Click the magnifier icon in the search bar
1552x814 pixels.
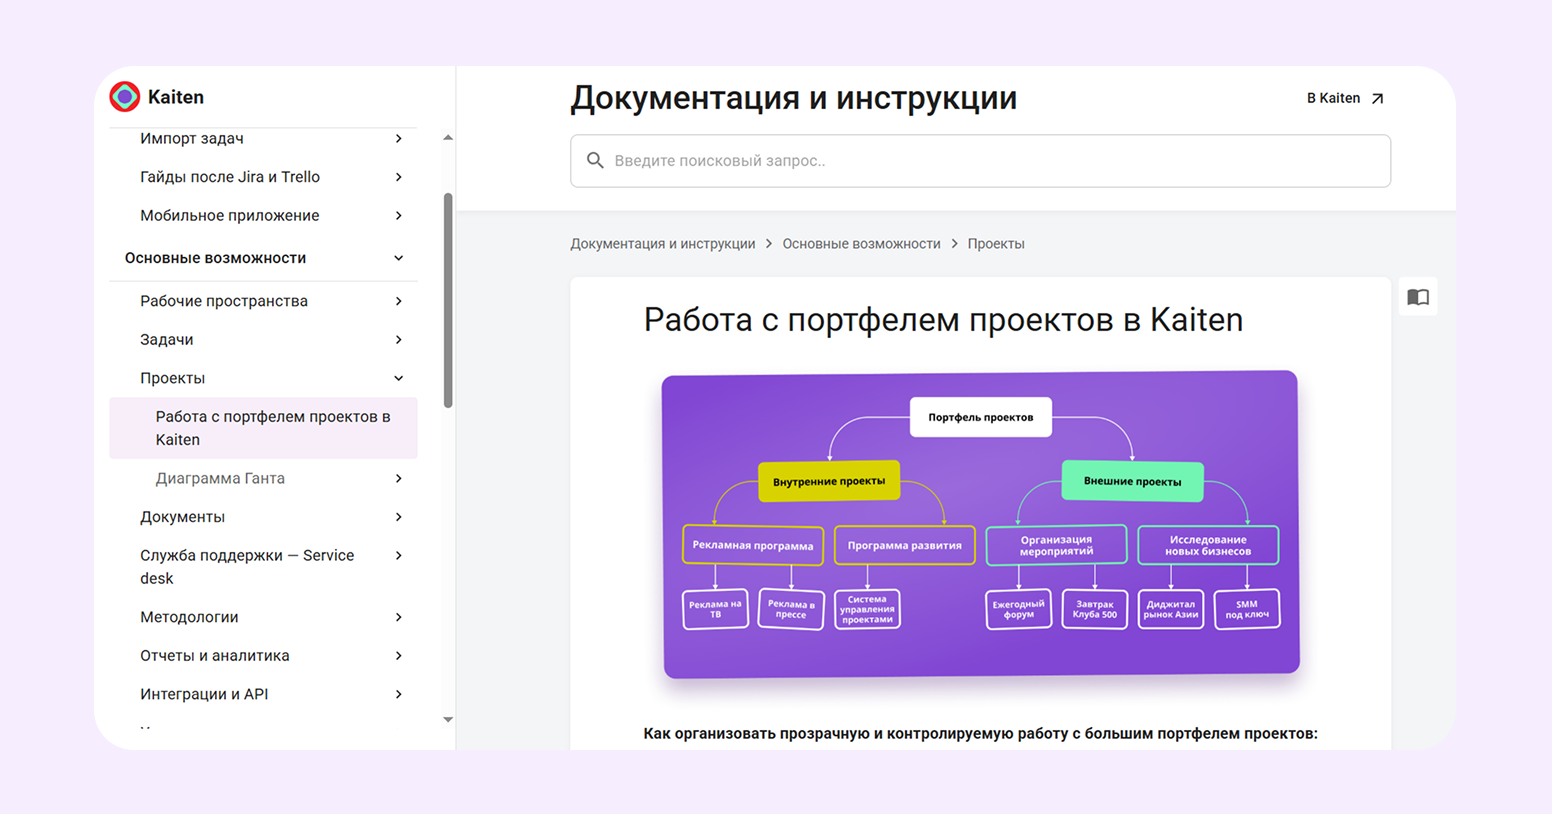595,160
